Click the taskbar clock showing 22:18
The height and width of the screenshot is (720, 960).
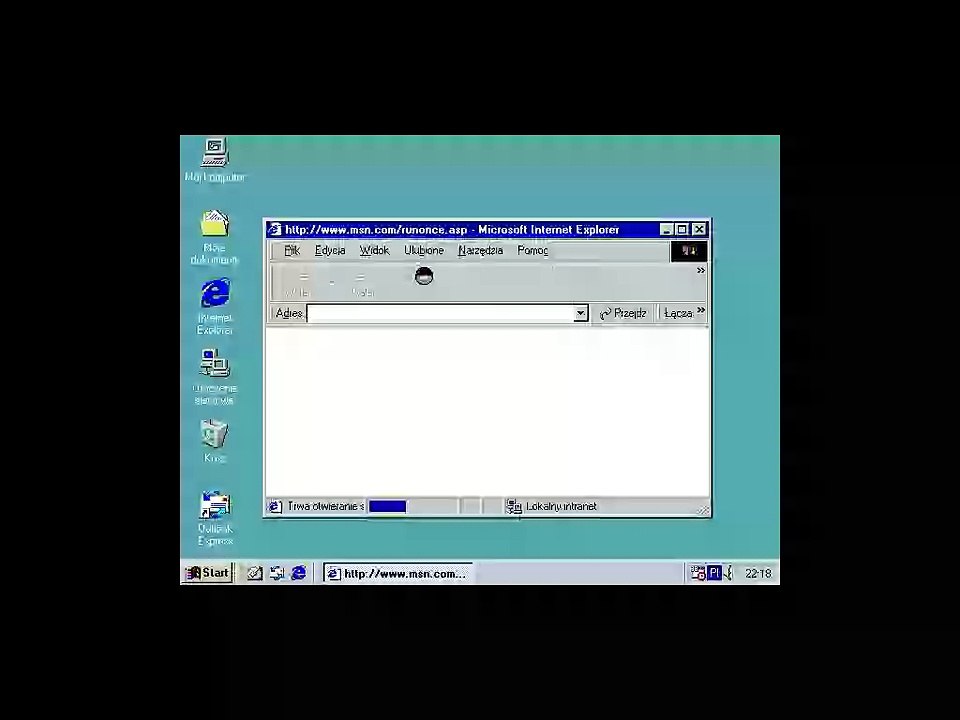click(x=758, y=574)
